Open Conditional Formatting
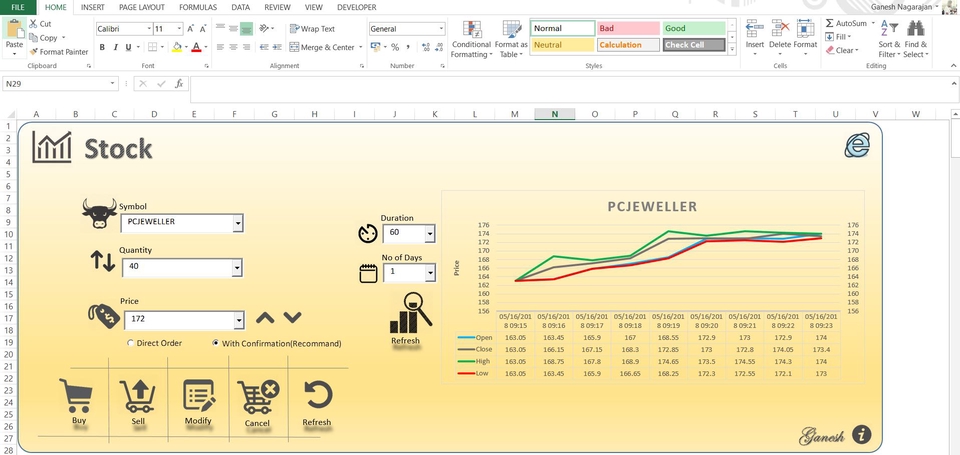 [471, 39]
